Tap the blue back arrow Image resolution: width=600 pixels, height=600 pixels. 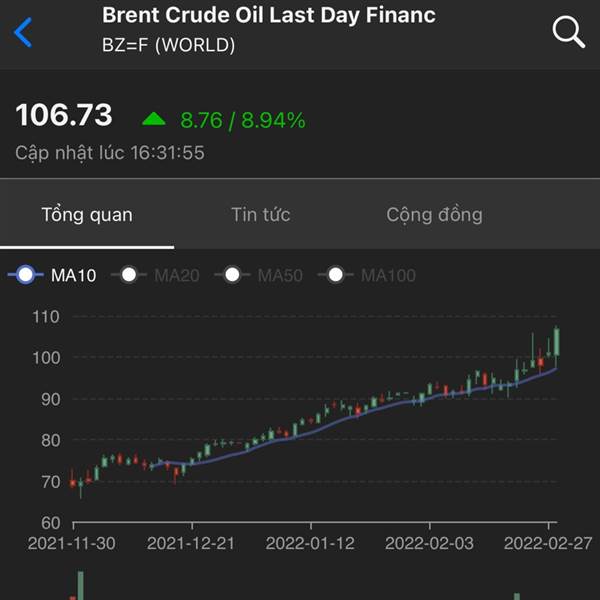point(23,32)
